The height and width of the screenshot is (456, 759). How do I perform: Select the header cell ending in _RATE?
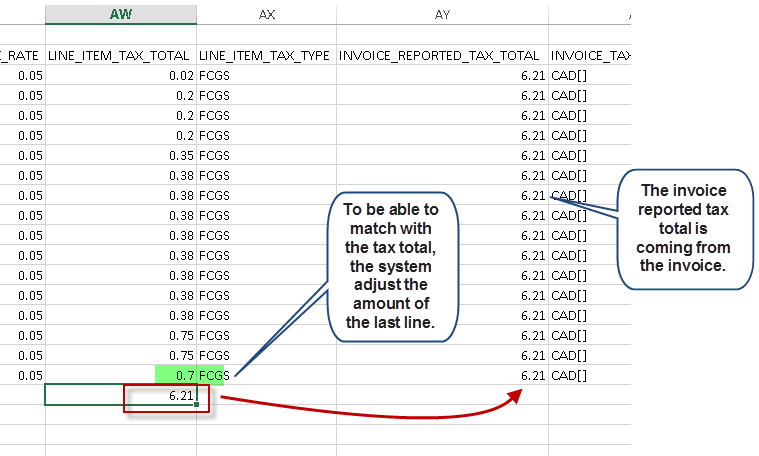click(22, 56)
